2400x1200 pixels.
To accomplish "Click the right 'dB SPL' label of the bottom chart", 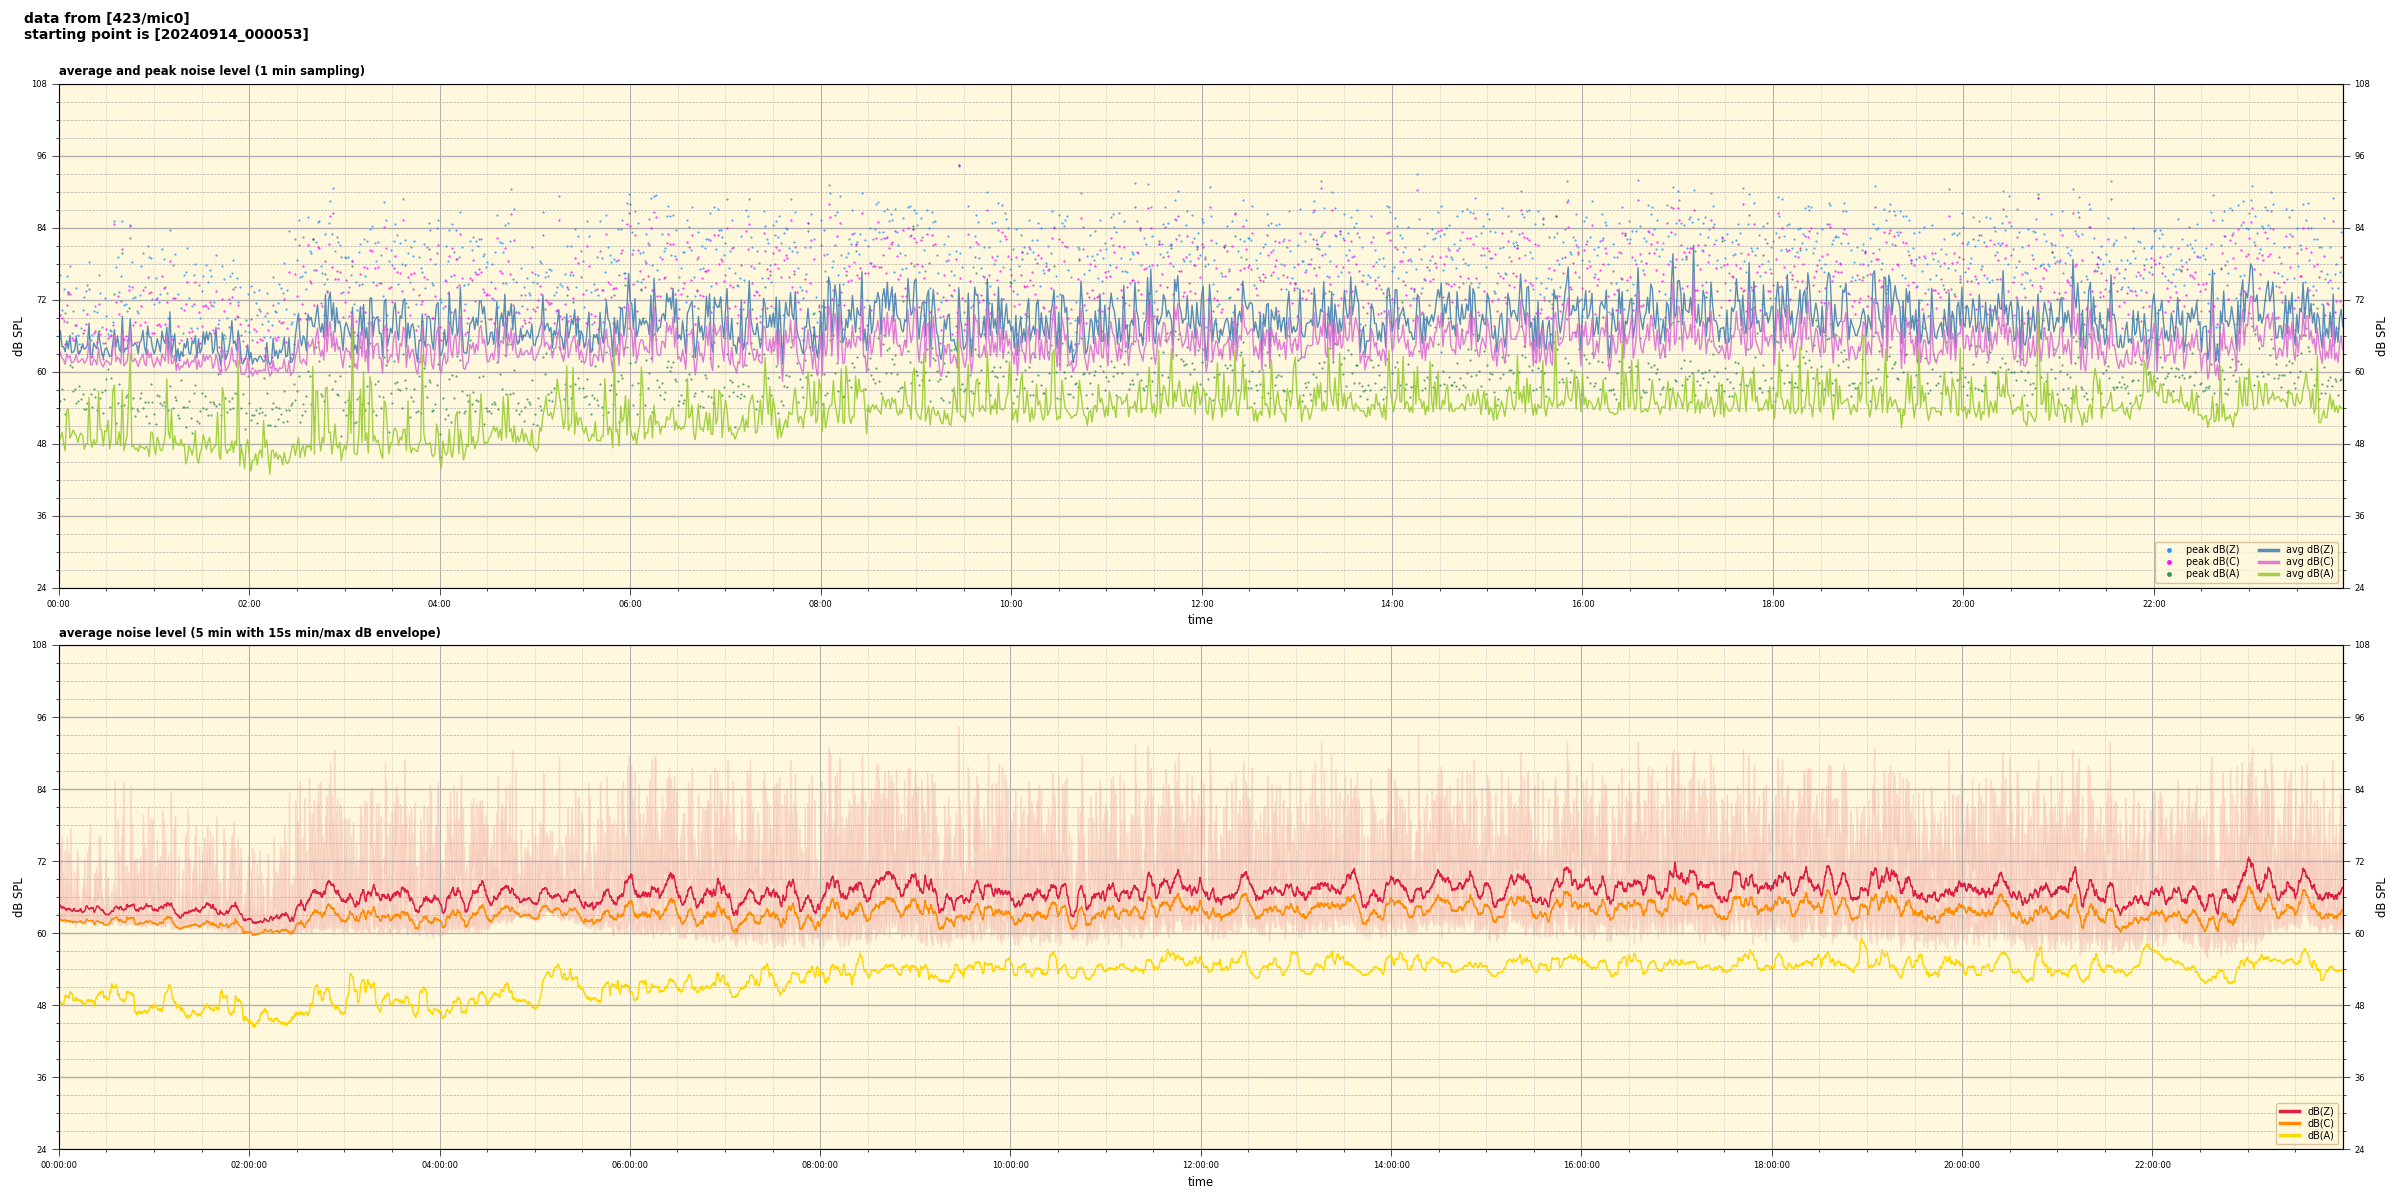I will click(x=2381, y=897).
